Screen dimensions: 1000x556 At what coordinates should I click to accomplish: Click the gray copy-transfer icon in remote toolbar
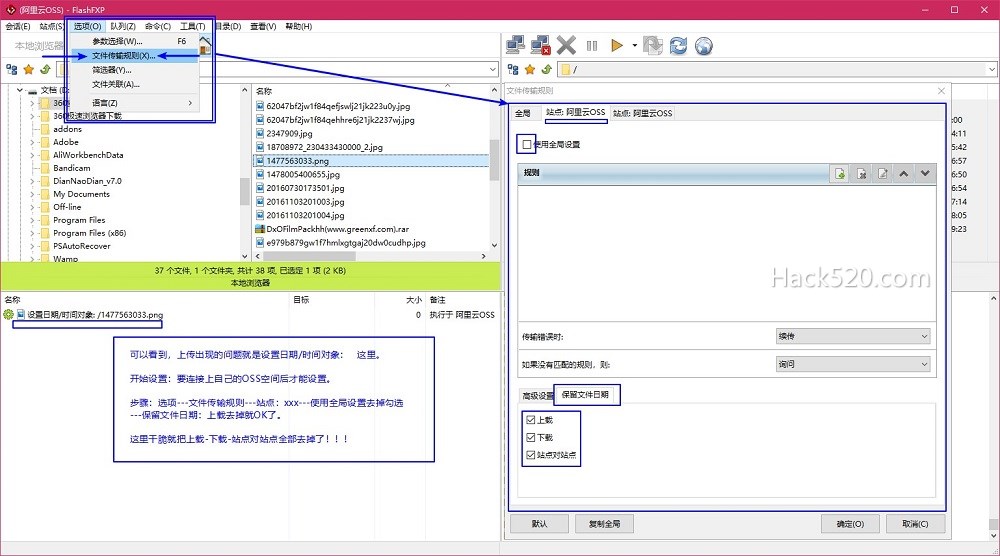653,45
